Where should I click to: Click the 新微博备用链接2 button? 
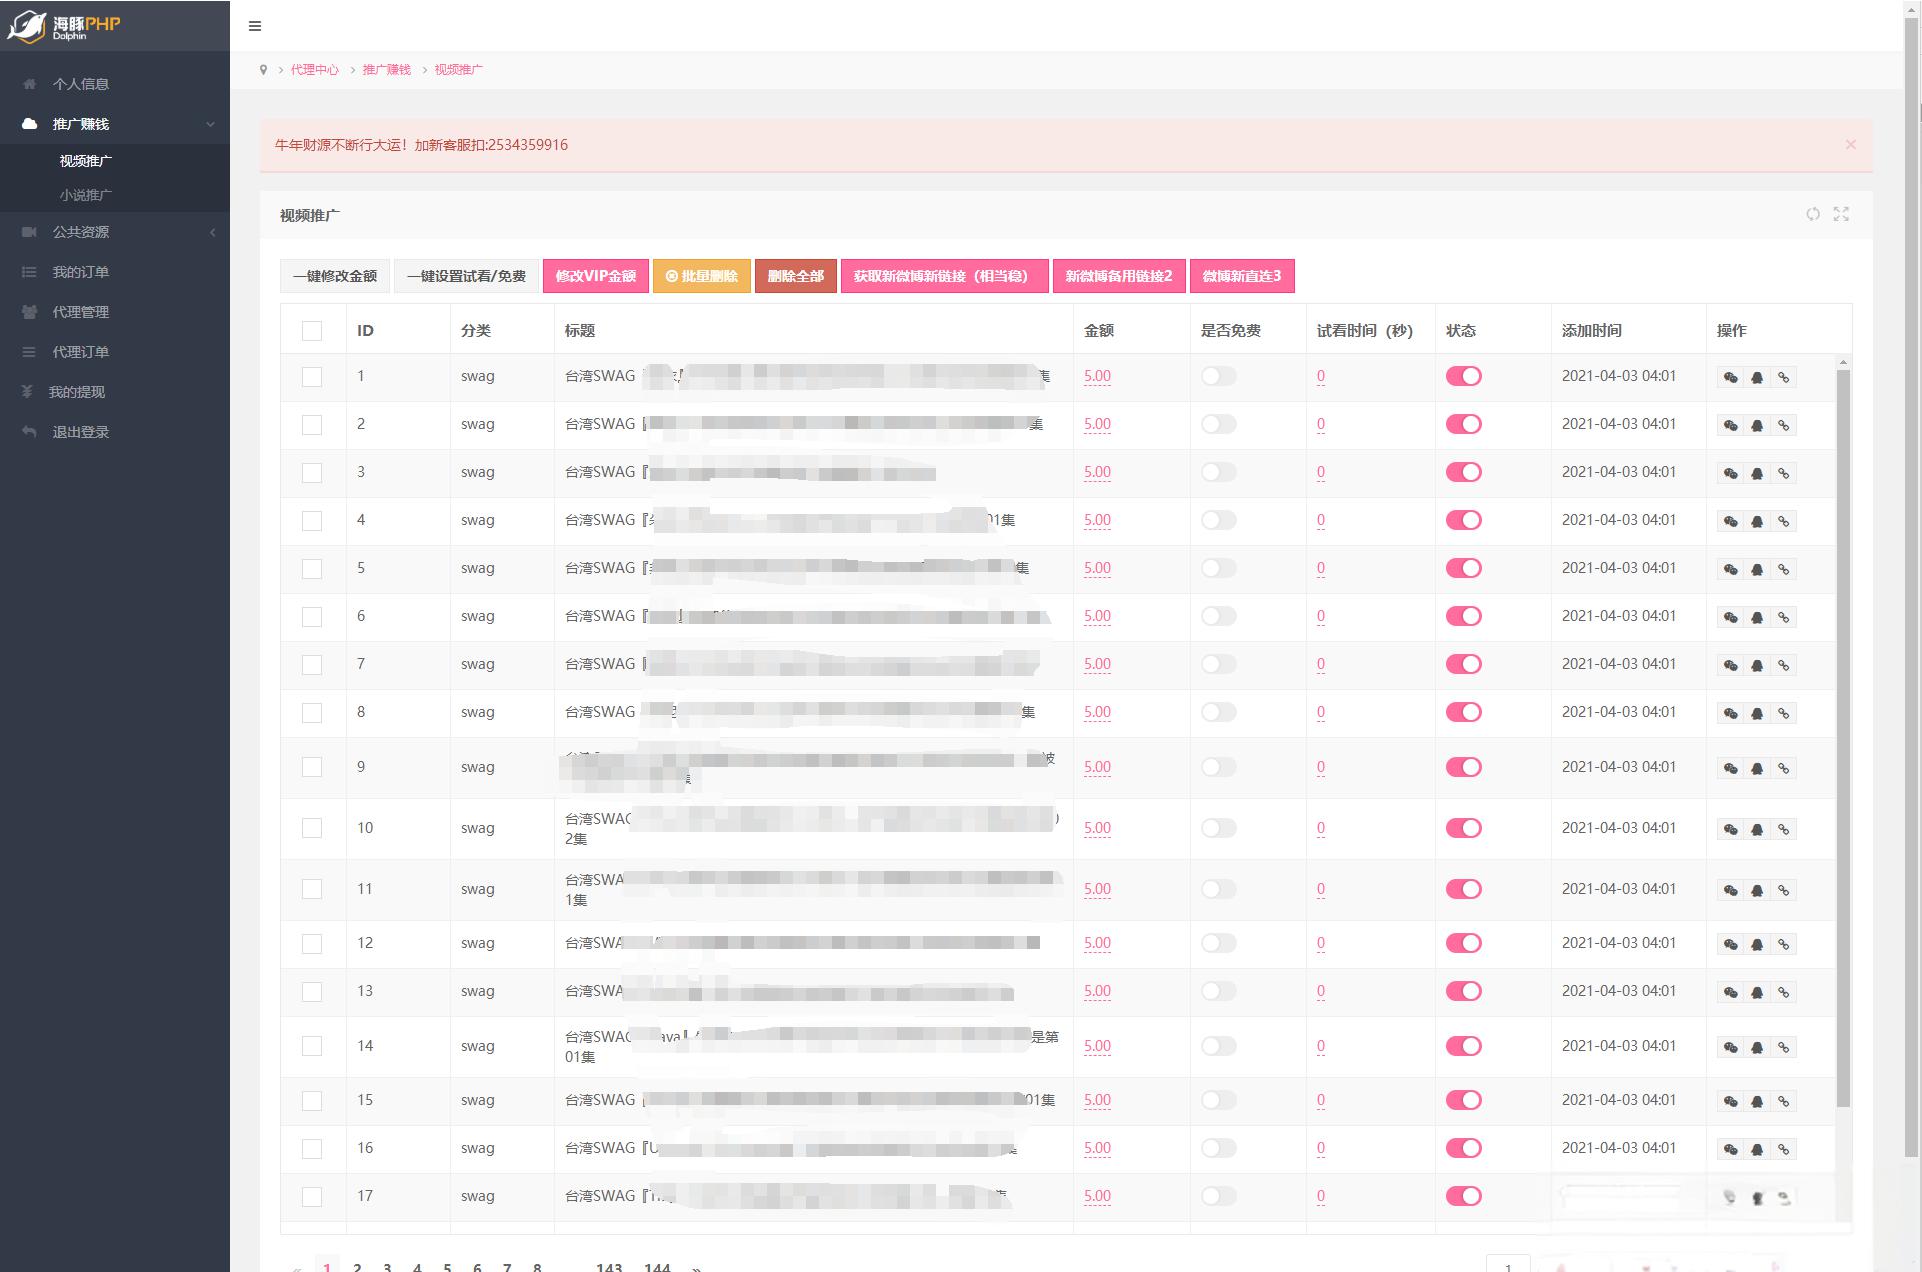pyautogui.click(x=1119, y=276)
